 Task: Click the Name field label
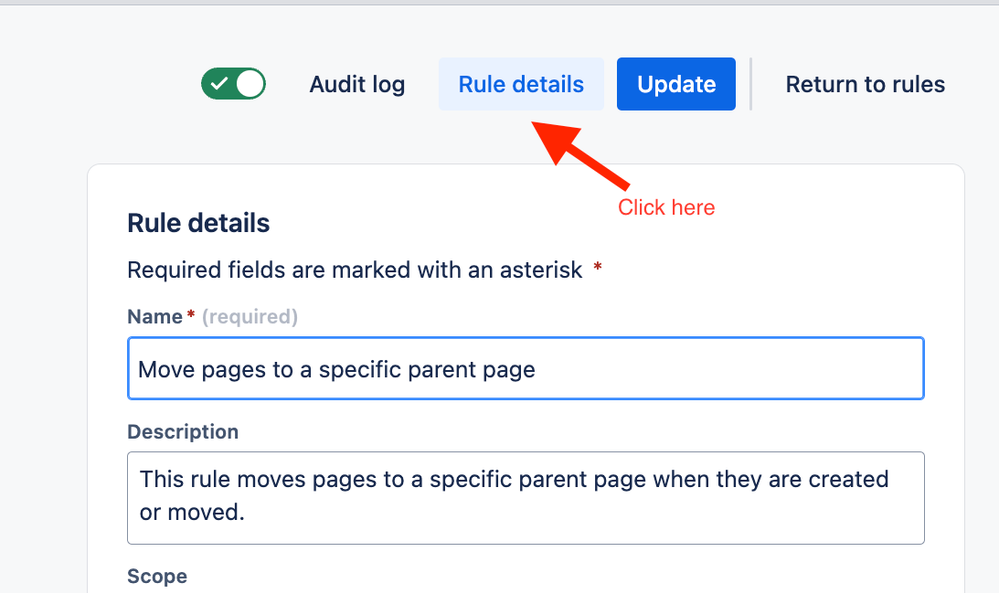[155, 316]
